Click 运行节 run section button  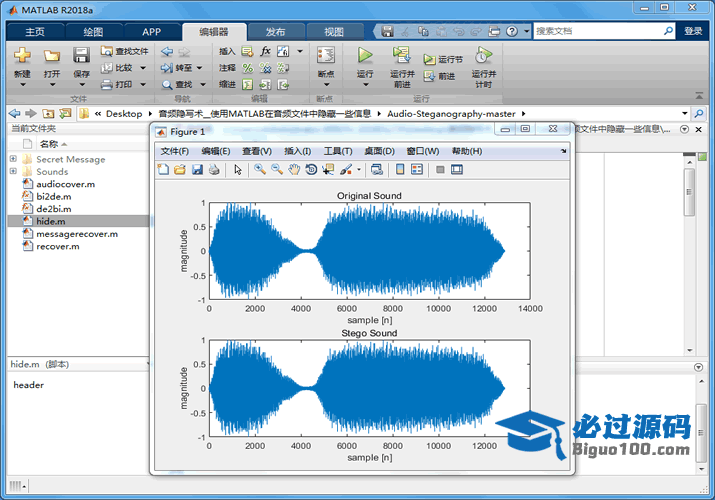click(443, 60)
